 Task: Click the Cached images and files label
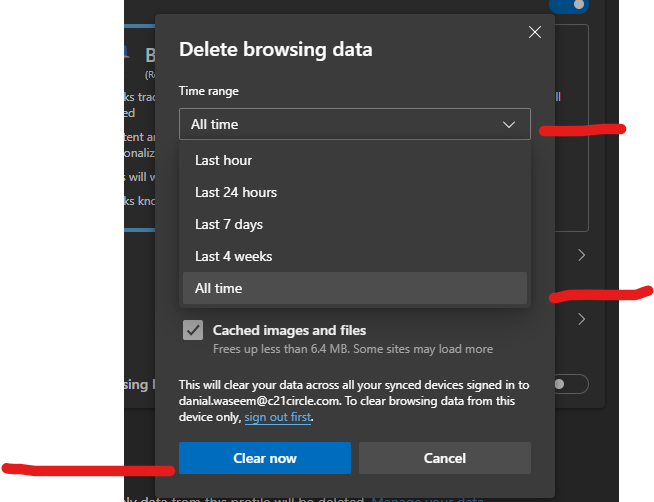tap(289, 330)
